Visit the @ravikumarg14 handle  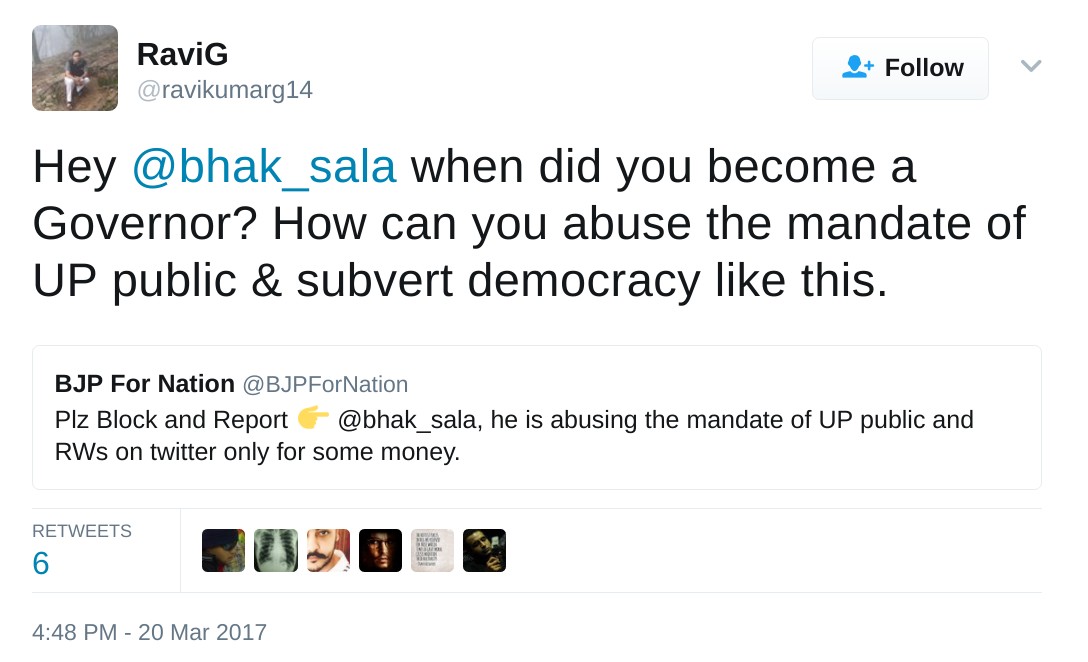pos(225,90)
